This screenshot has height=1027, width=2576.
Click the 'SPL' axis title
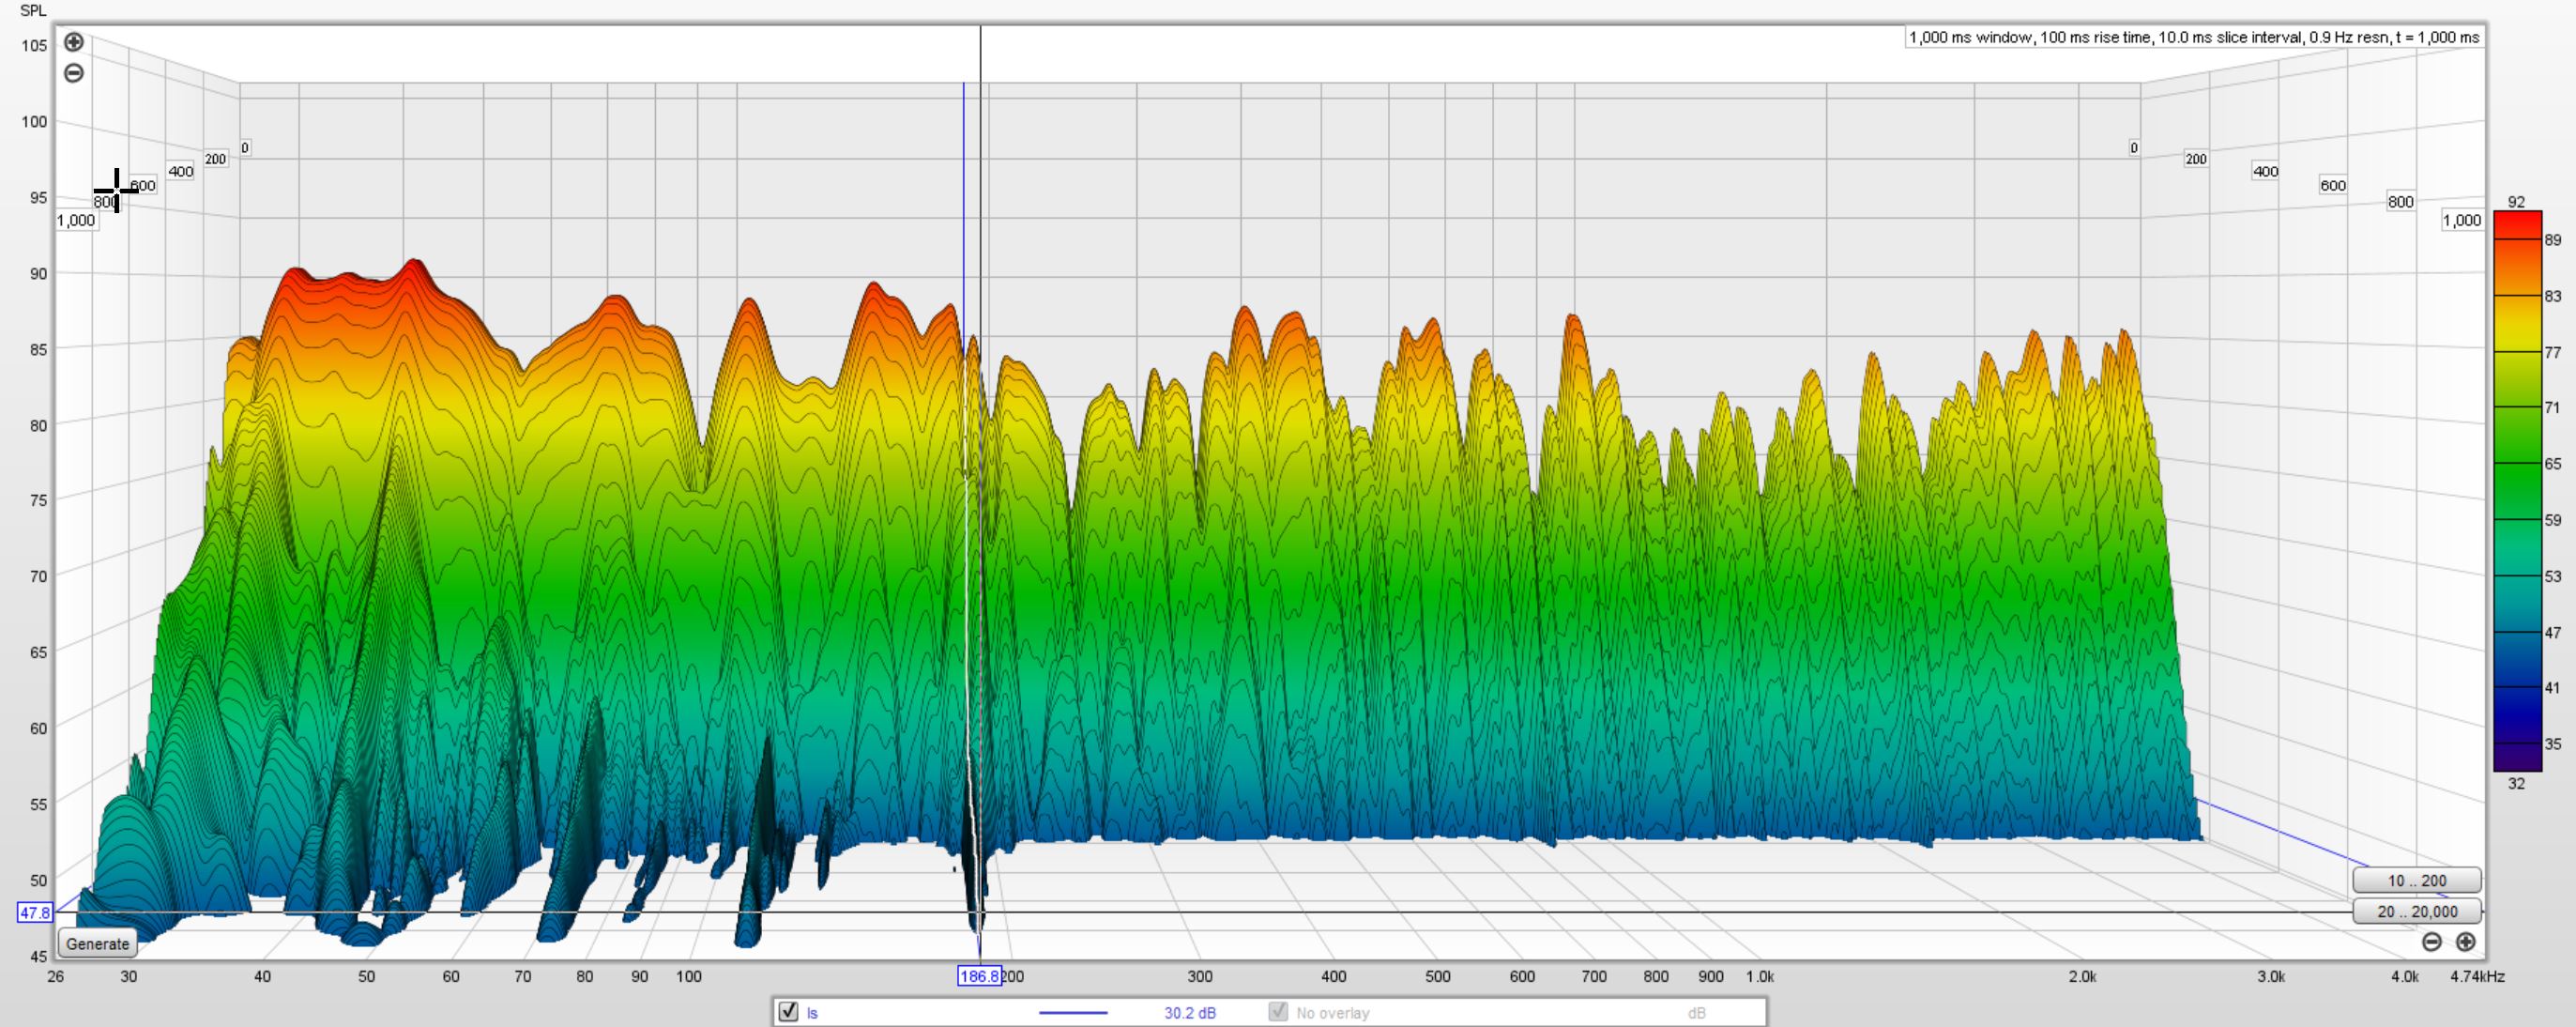(33, 11)
